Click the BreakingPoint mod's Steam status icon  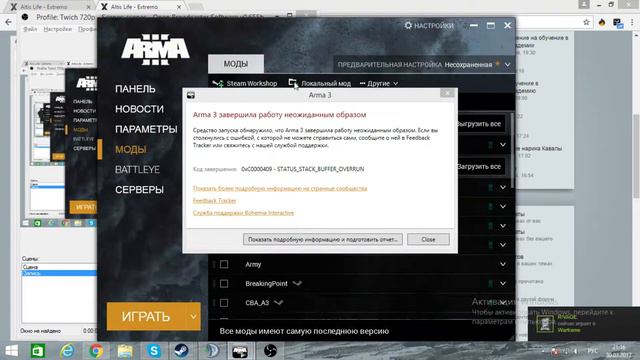(297, 283)
